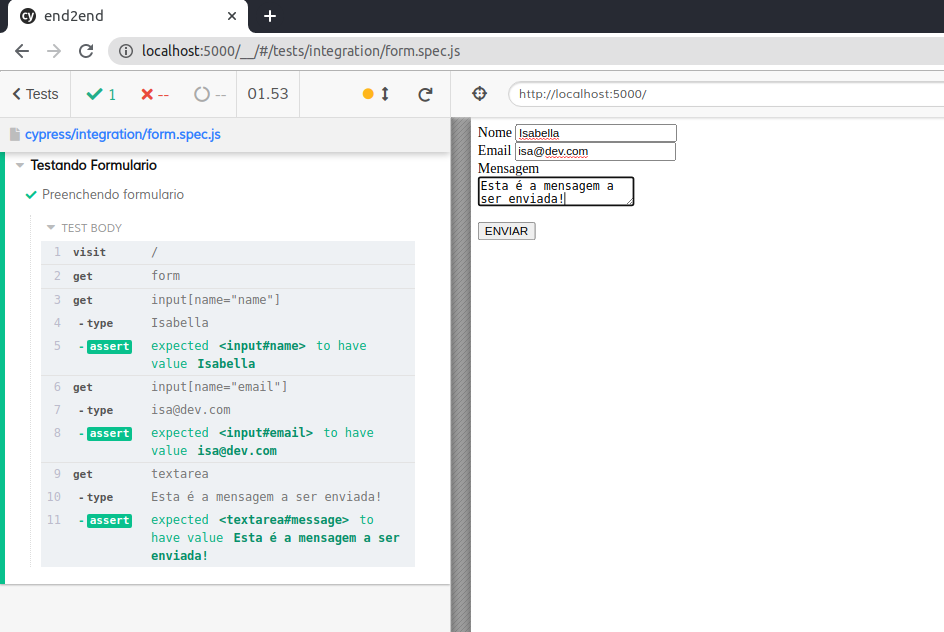Open a new browser tab

click(270, 16)
